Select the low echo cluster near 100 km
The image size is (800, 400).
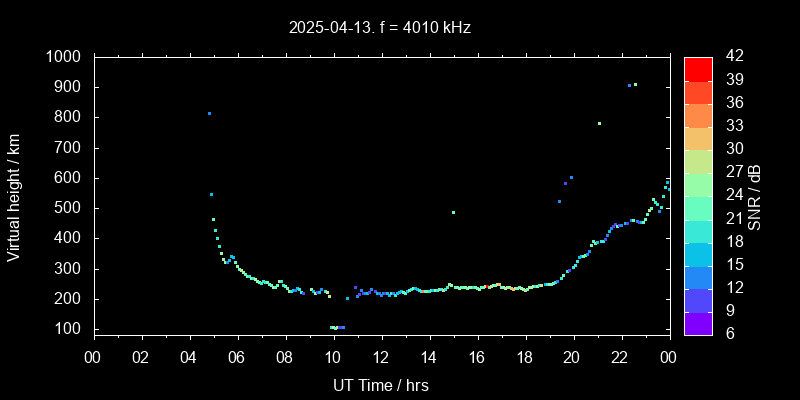[337, 327]
